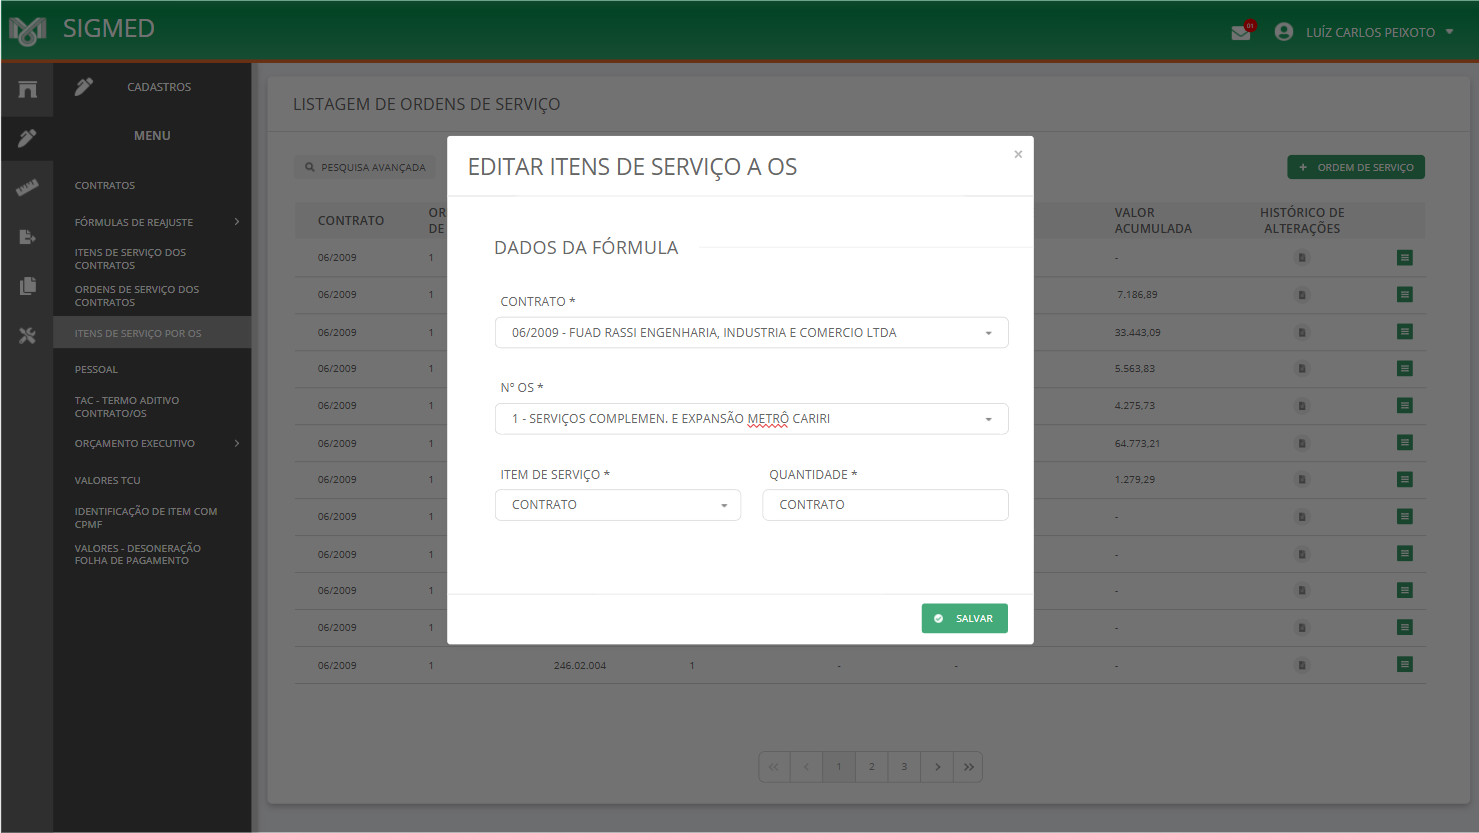
Task: Open the Nº OS dropdown
Action: click(752, 419)
